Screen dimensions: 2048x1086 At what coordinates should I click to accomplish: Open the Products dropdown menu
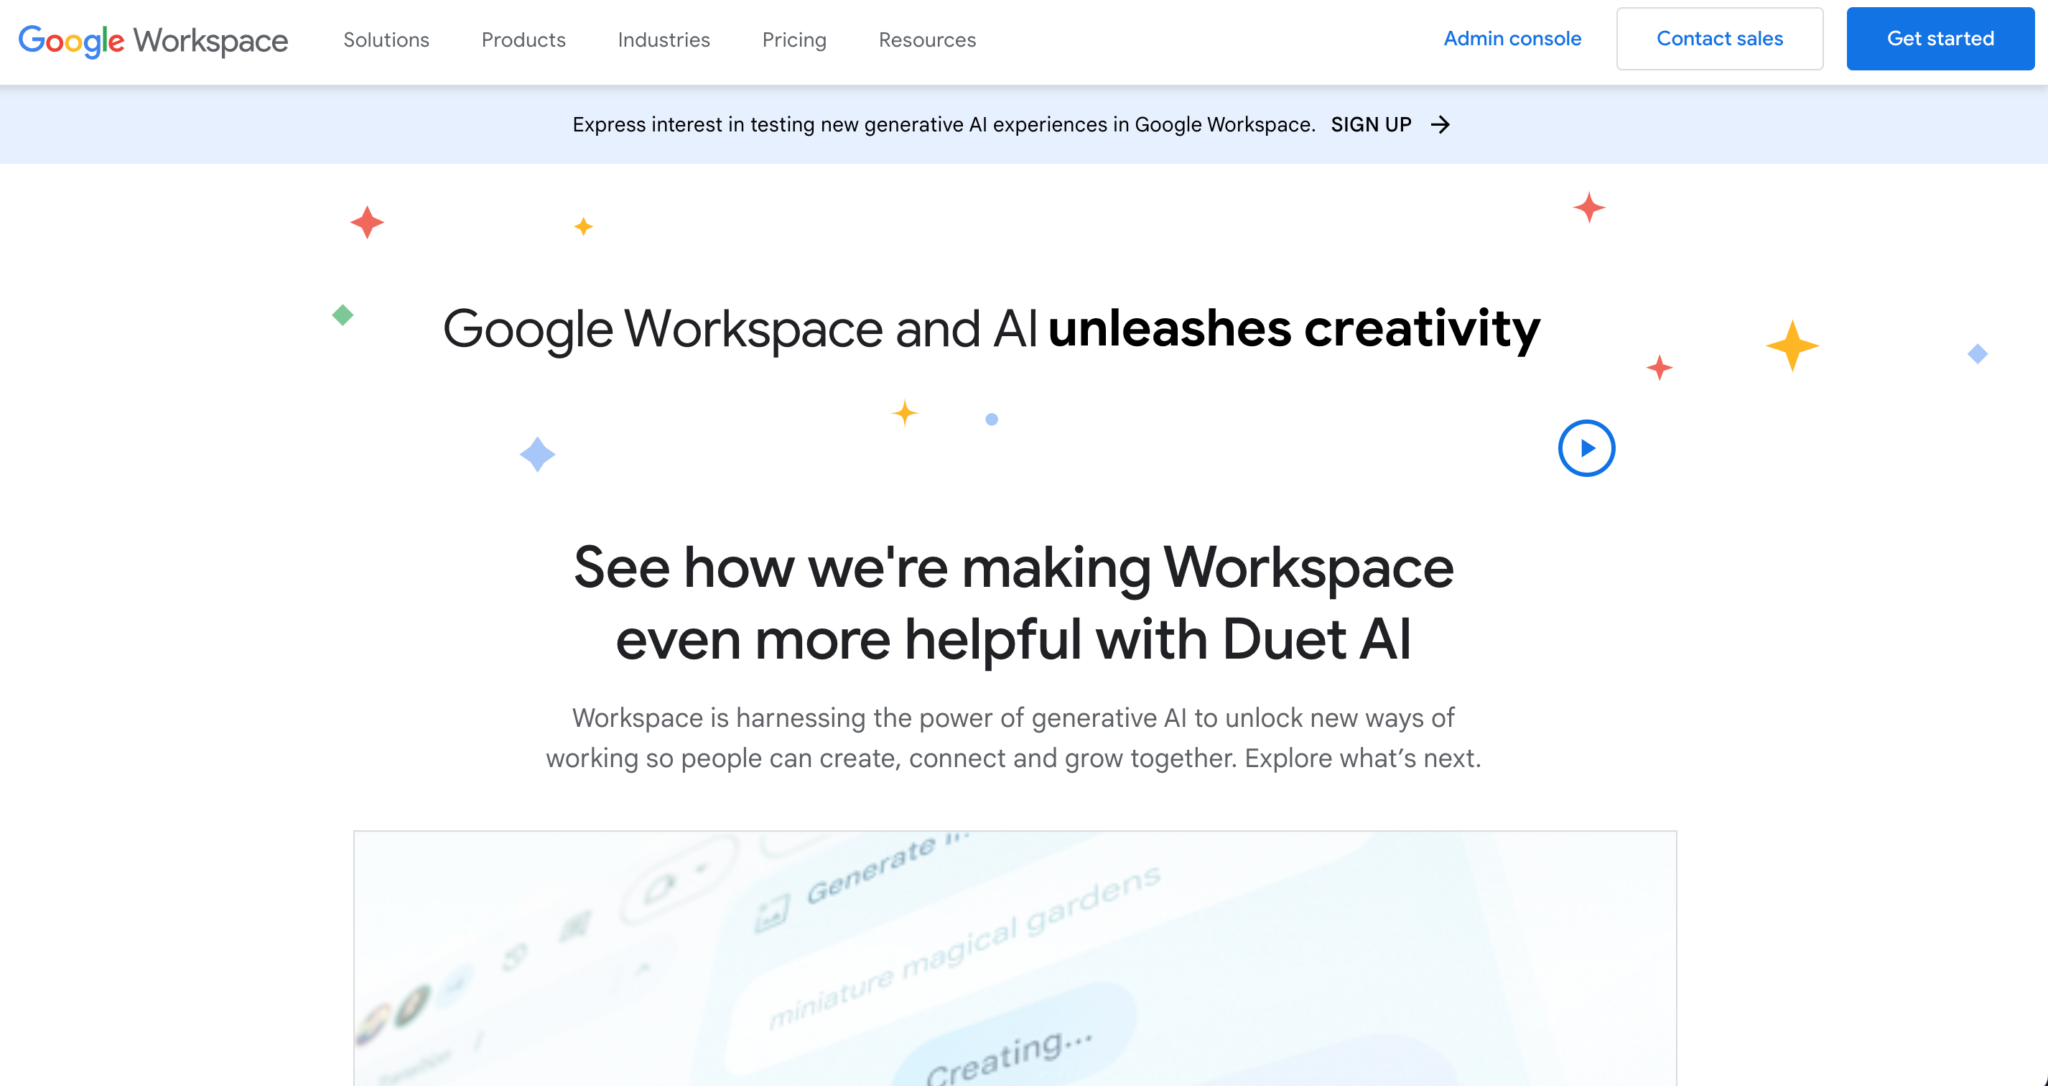point(522,40)
